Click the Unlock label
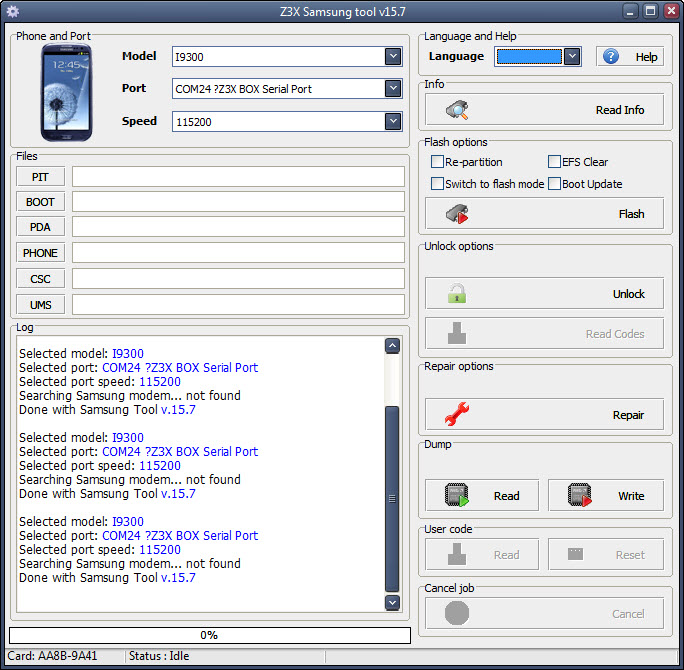 (x=629, y=294)
